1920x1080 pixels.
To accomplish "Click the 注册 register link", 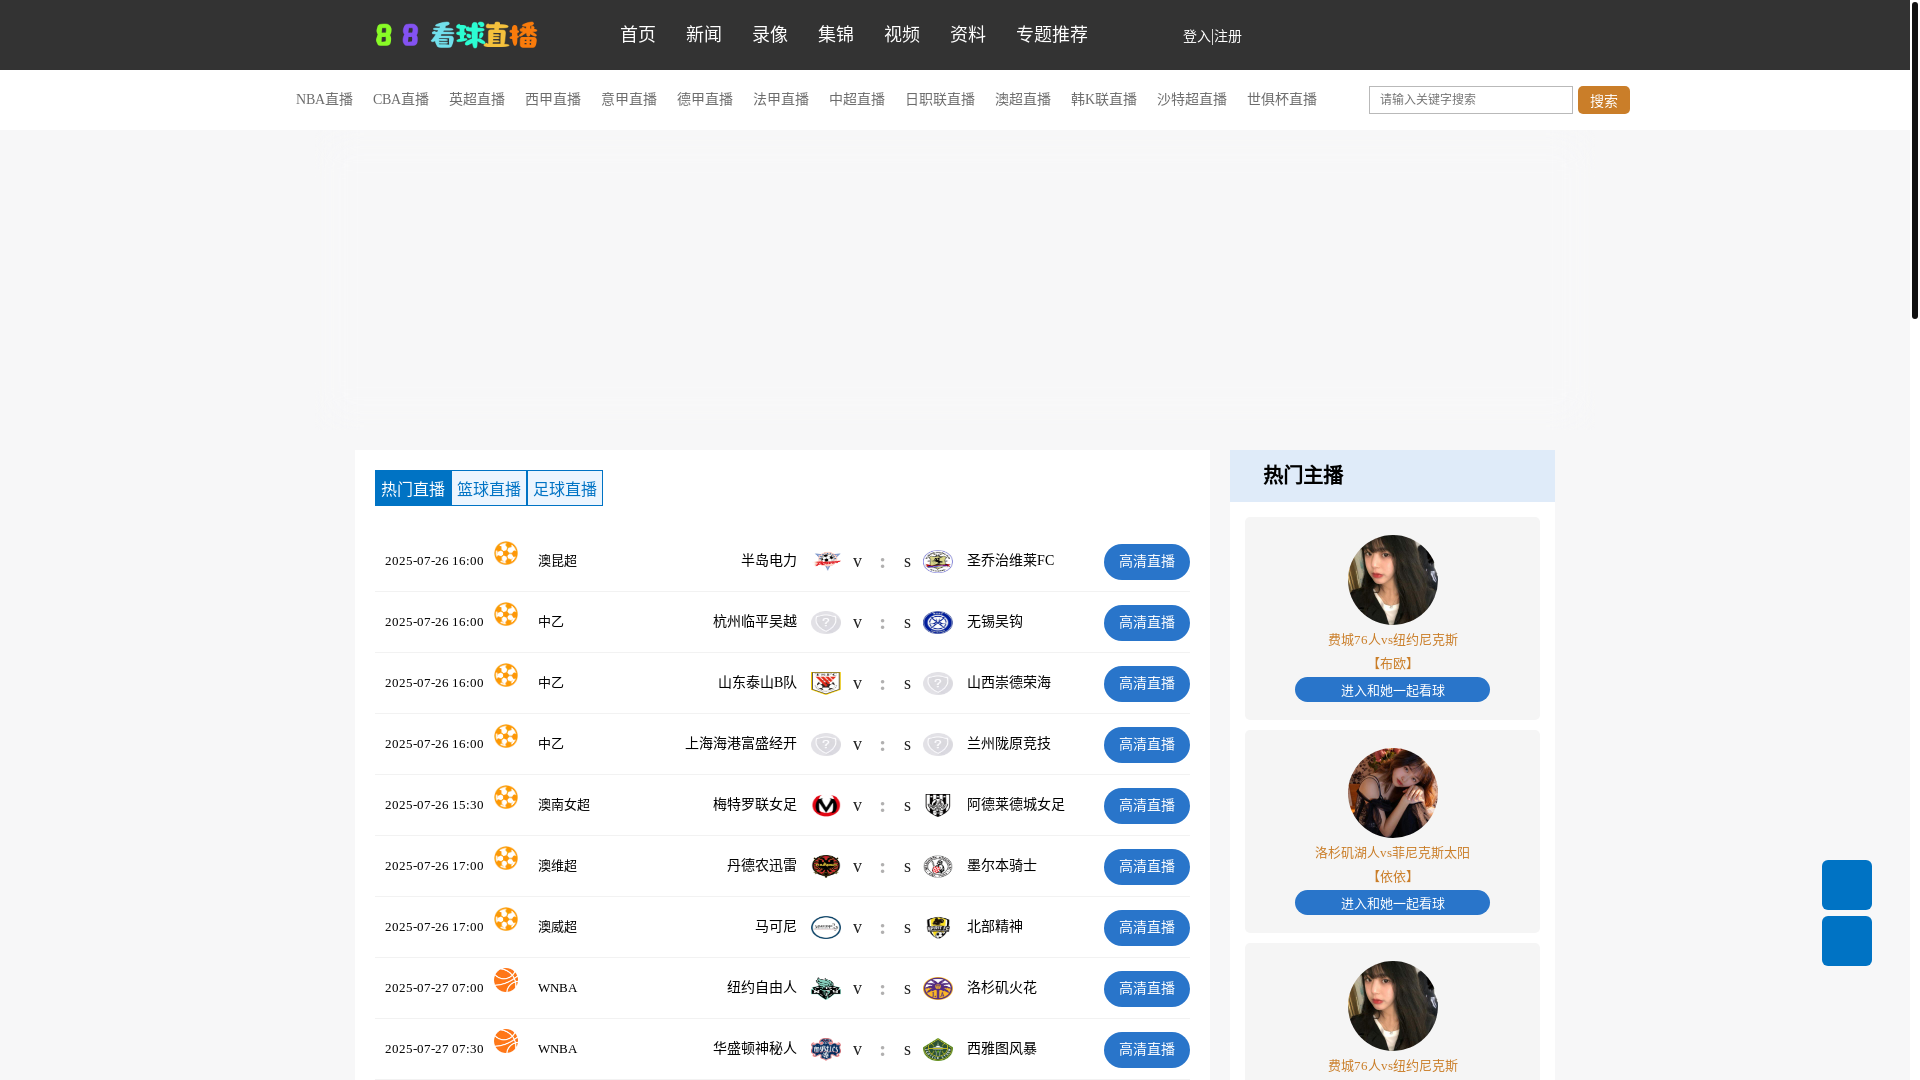I will [x=1228, y=37].
